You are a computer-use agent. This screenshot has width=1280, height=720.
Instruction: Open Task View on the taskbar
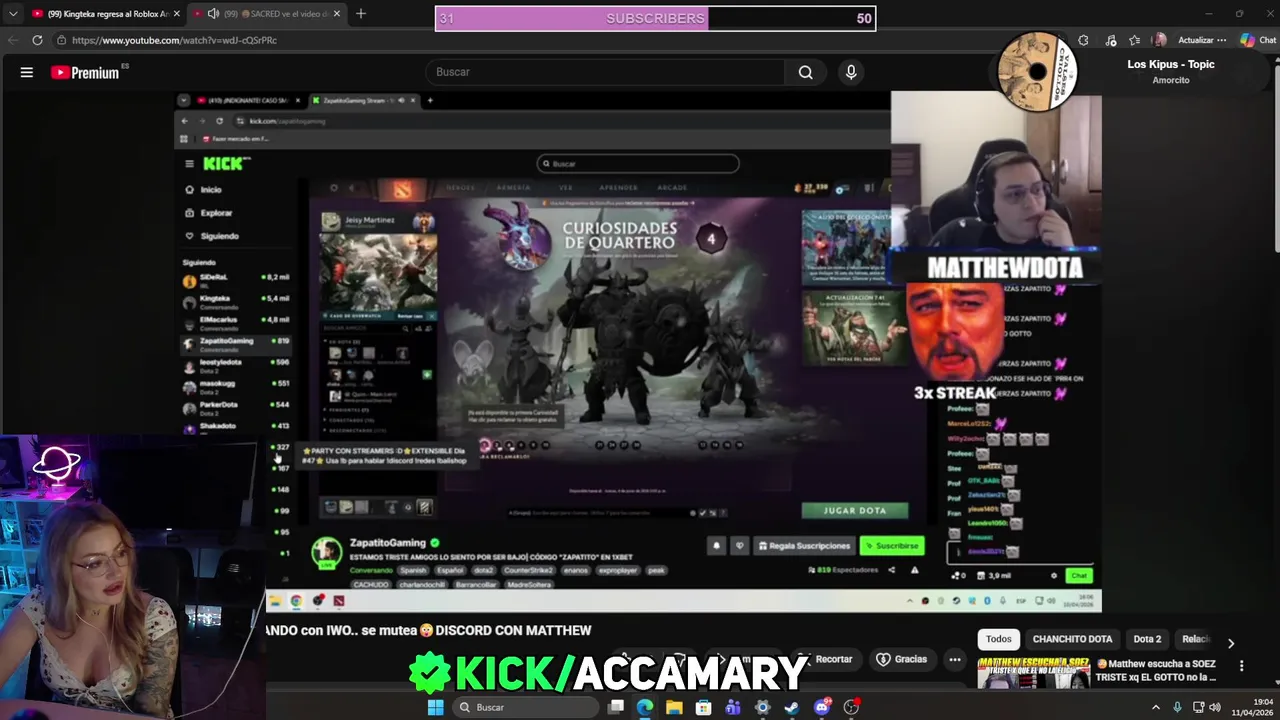pyautogui.click(x=616, y=707)
